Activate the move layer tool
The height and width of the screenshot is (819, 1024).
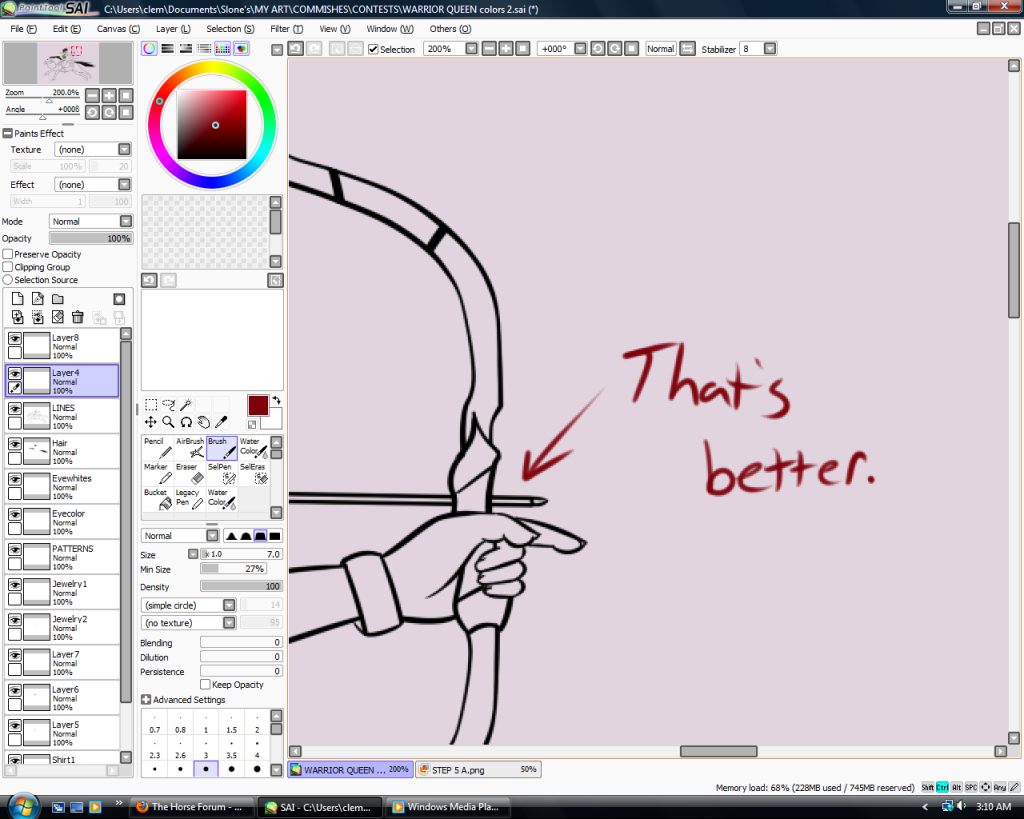pos(151,422)
